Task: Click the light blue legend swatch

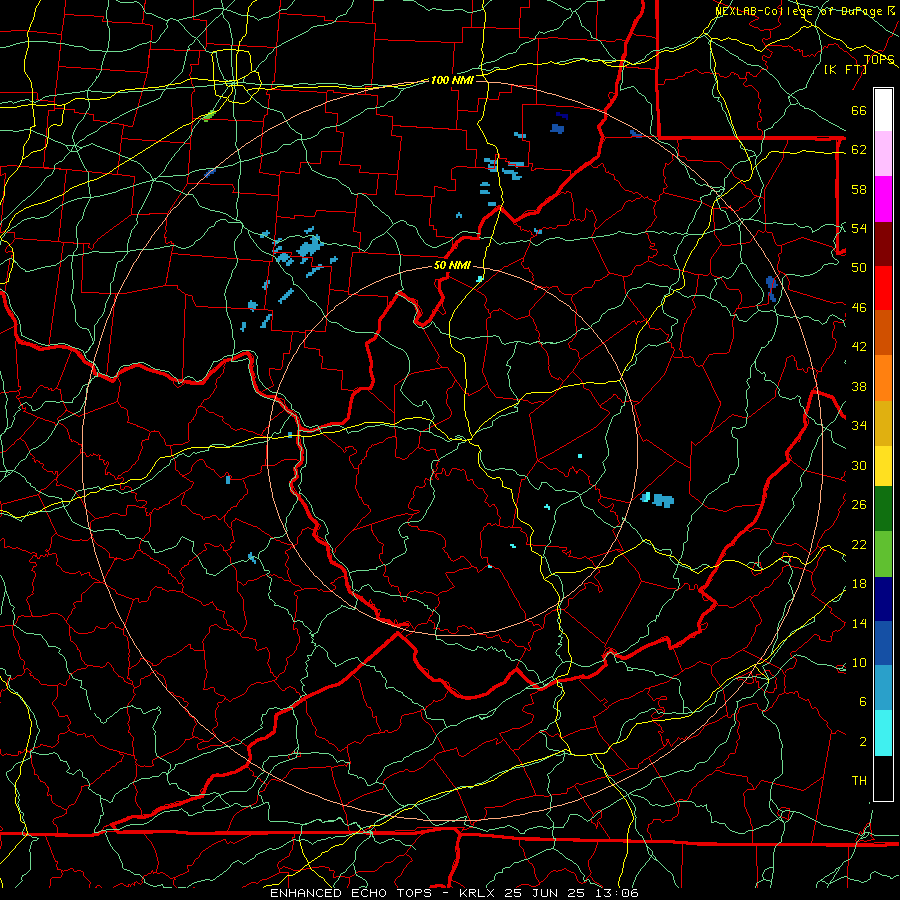Action: coord(883,688)
